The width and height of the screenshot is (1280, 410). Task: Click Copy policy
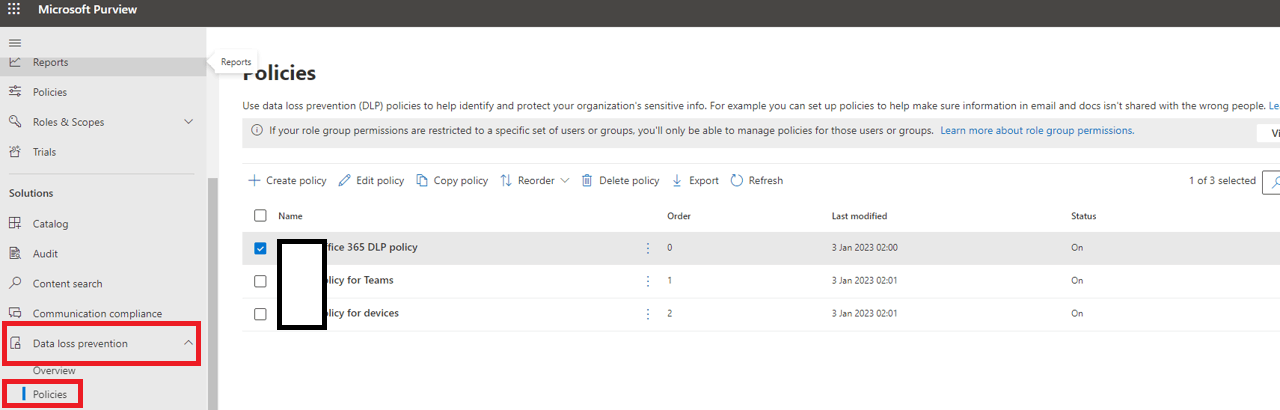pos(452,181)
